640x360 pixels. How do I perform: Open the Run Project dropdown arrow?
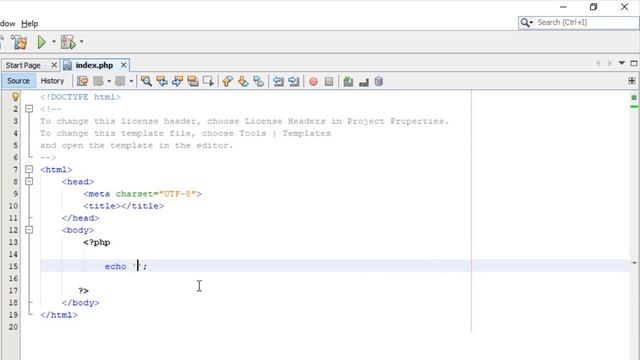53,42
